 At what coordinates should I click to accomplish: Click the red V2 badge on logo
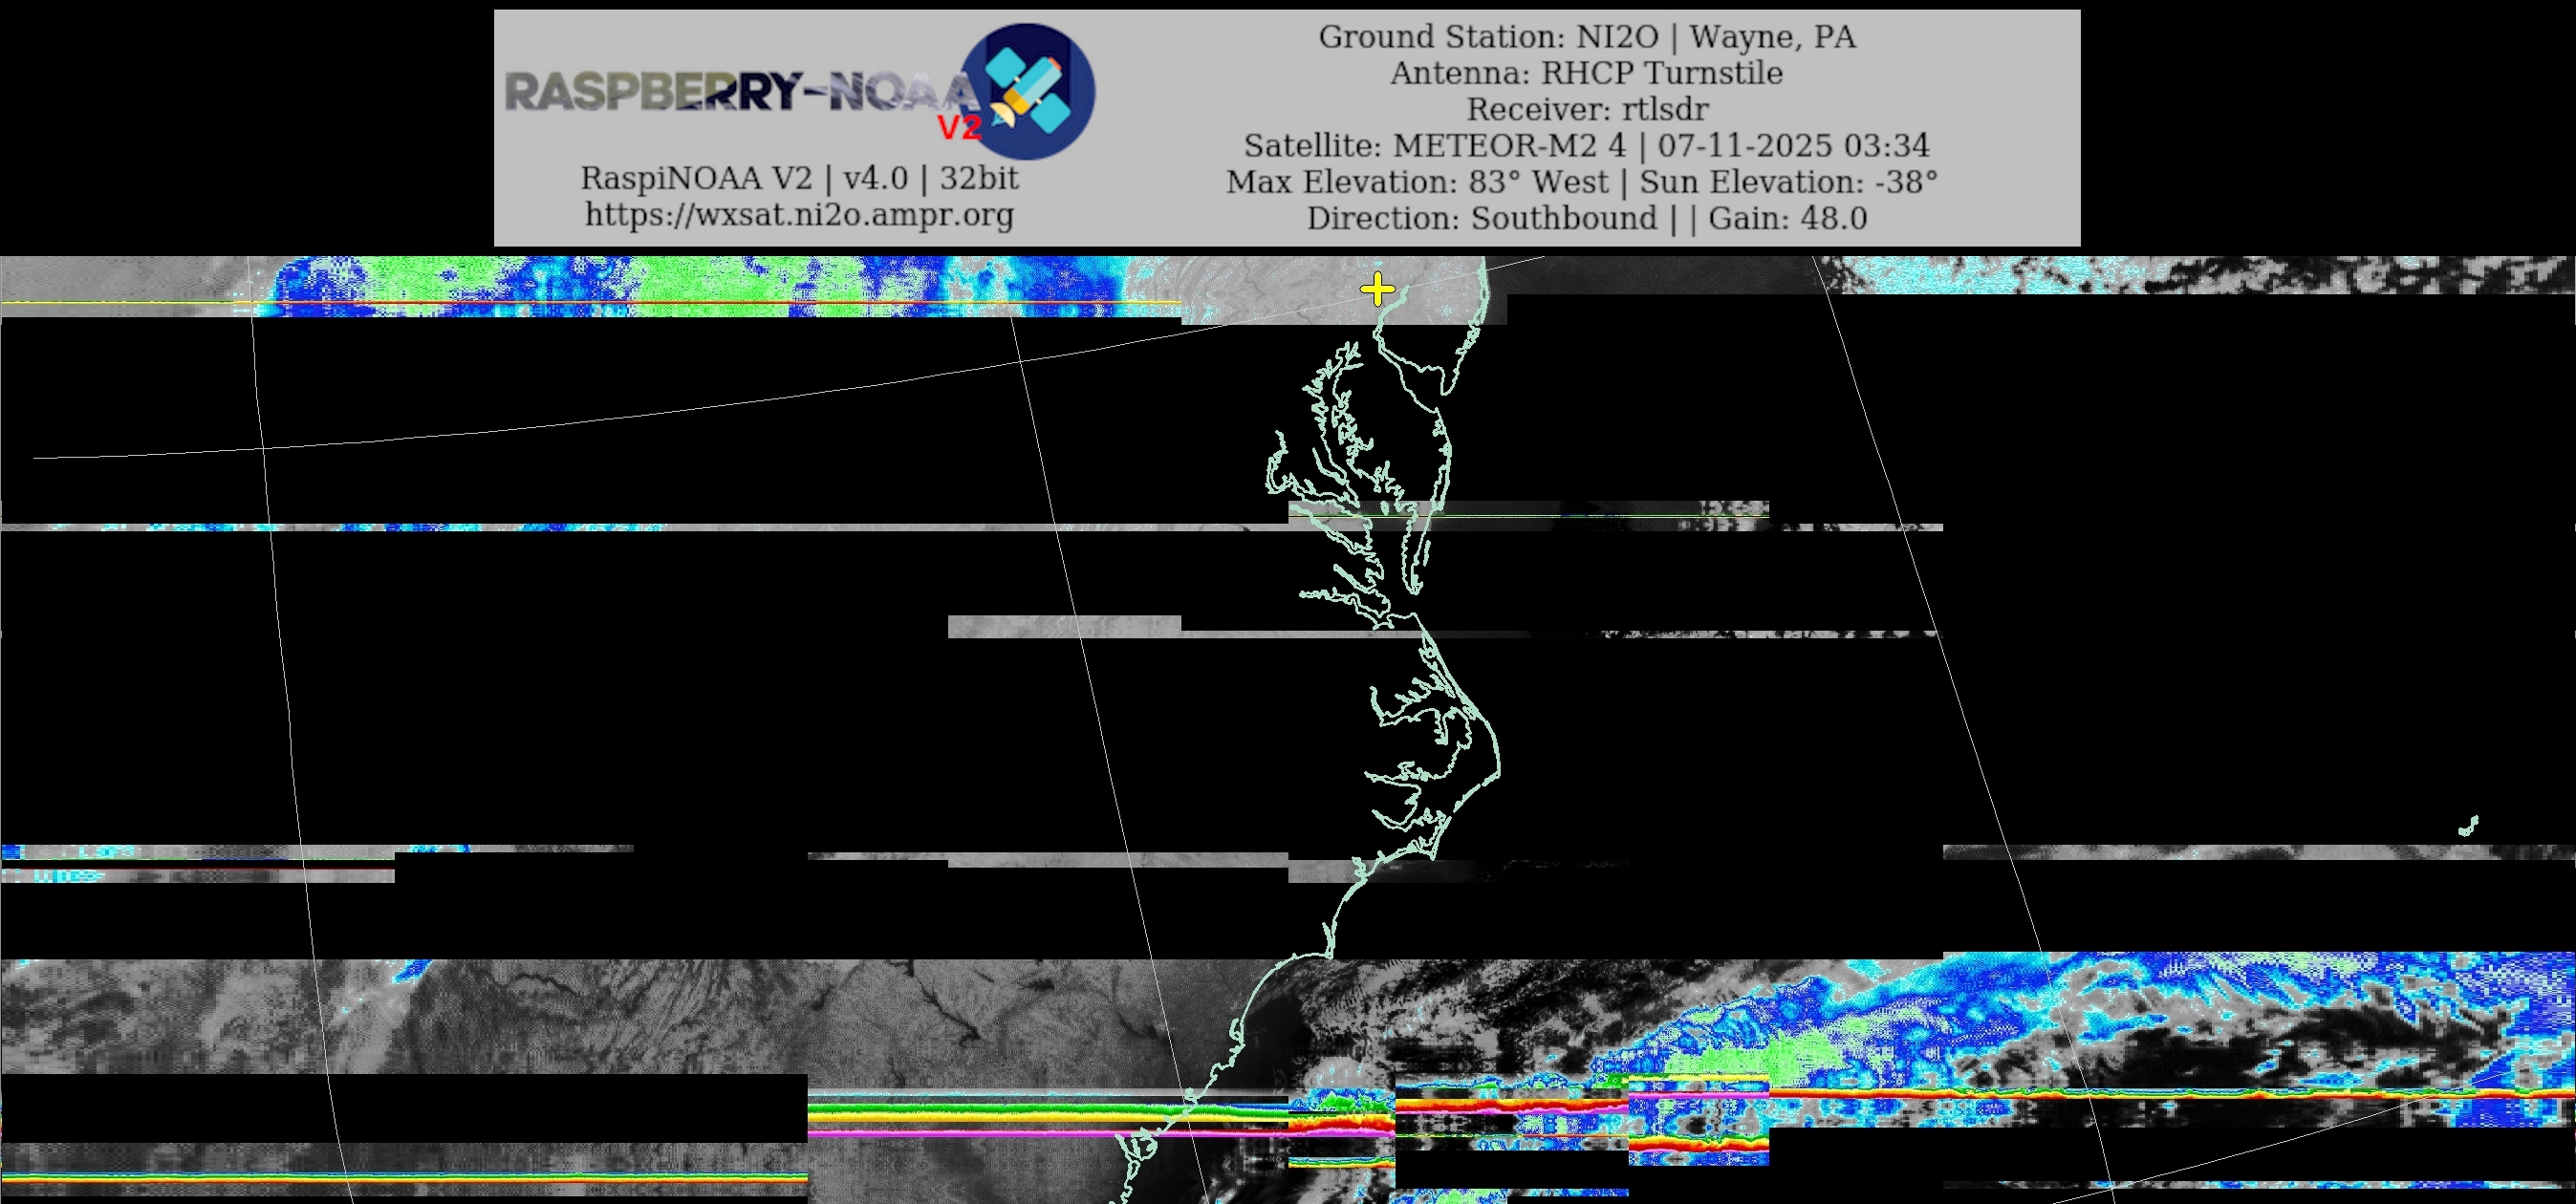(x=958, y=128)
